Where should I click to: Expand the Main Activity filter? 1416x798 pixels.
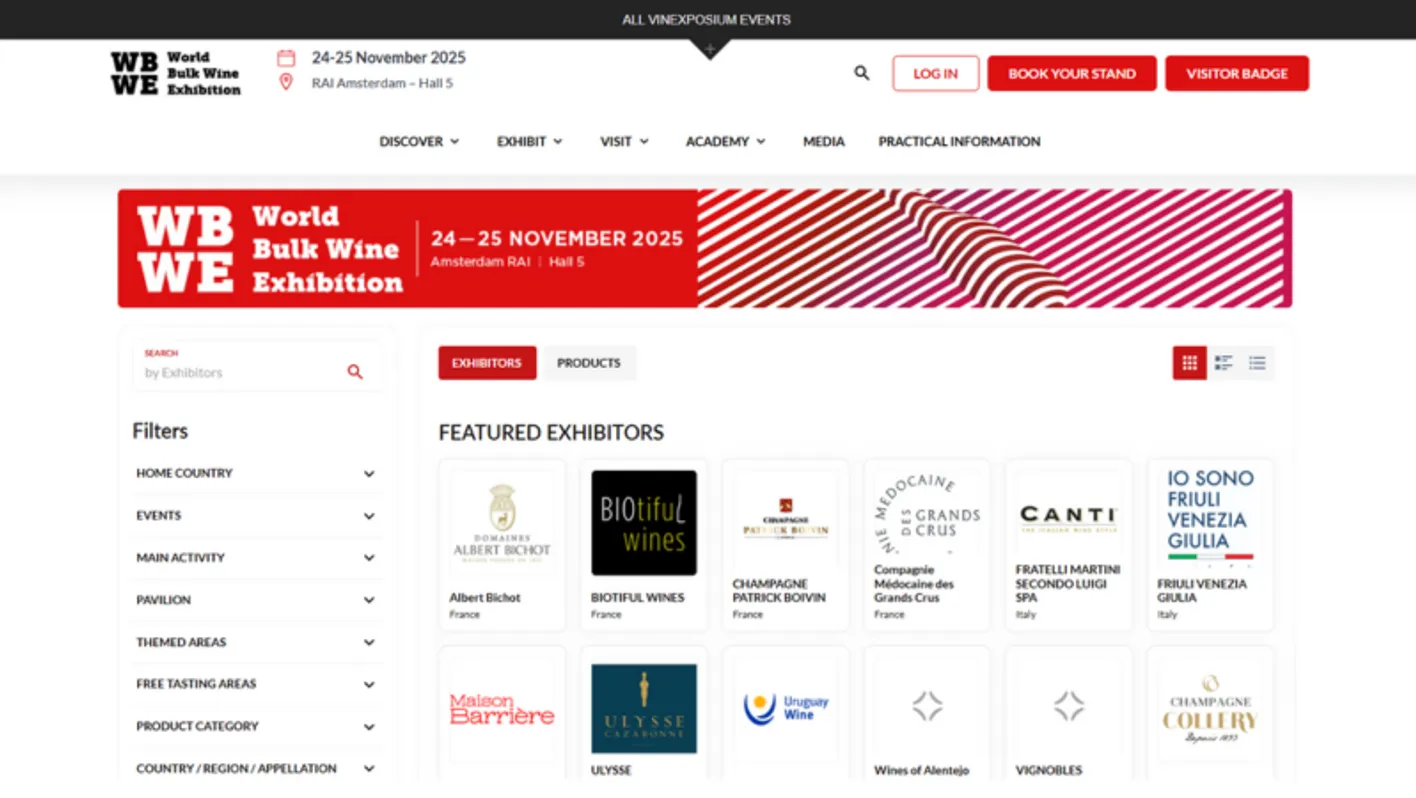257,558
